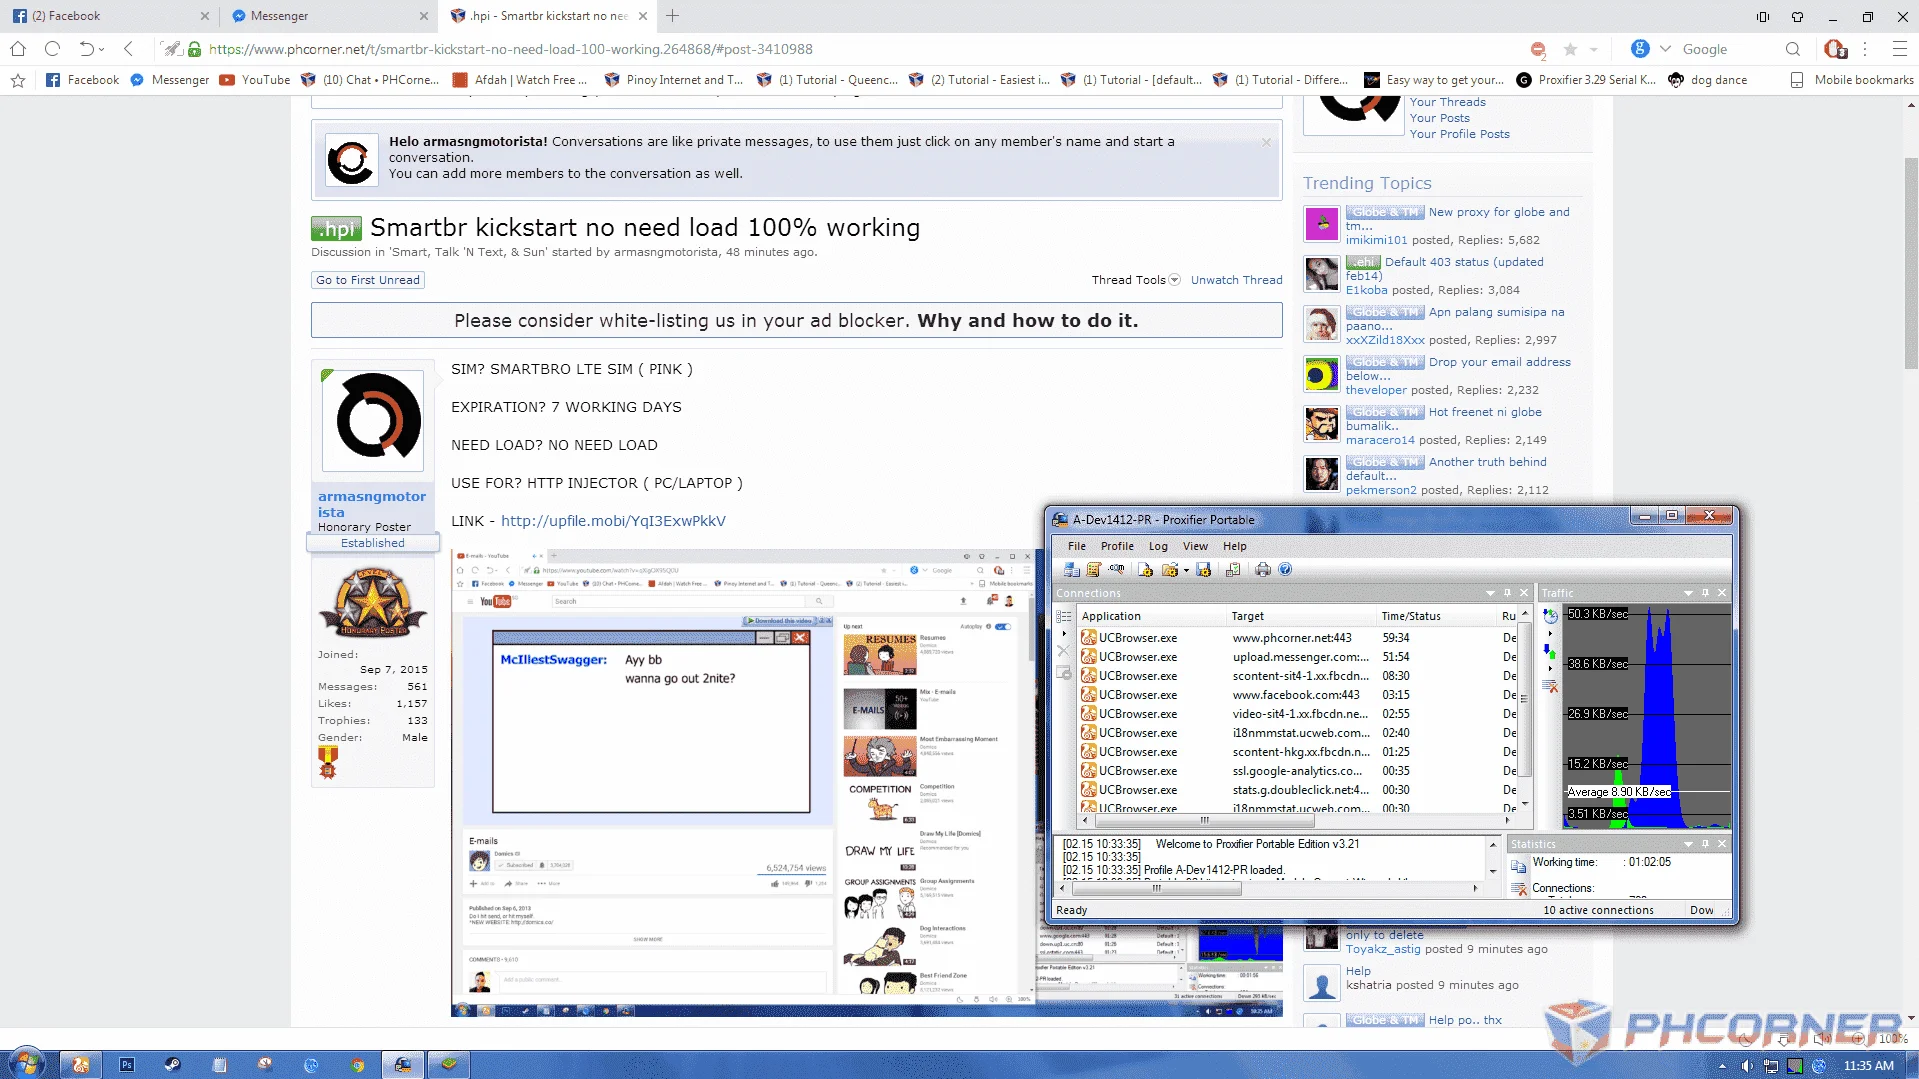Screen dimensions: 1919x1079
Task: Open upfile.mobi download link
Action: click(x=613, y=521)
